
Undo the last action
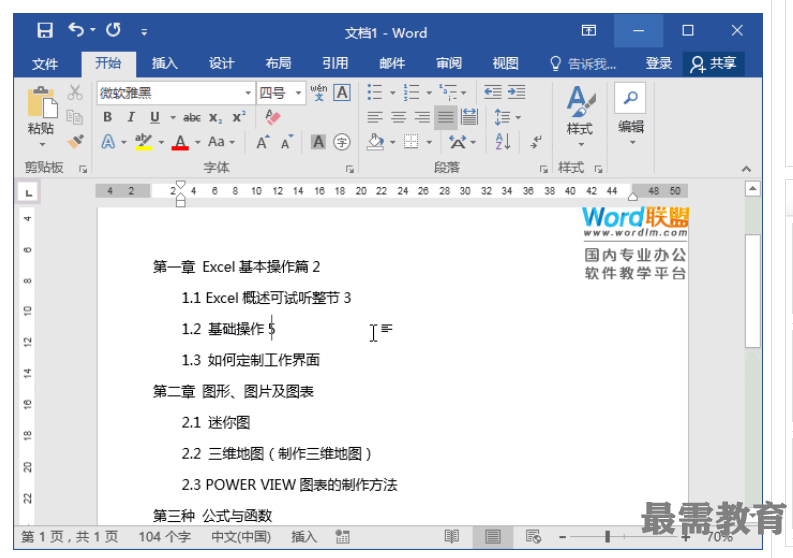[x=76, y=30]
